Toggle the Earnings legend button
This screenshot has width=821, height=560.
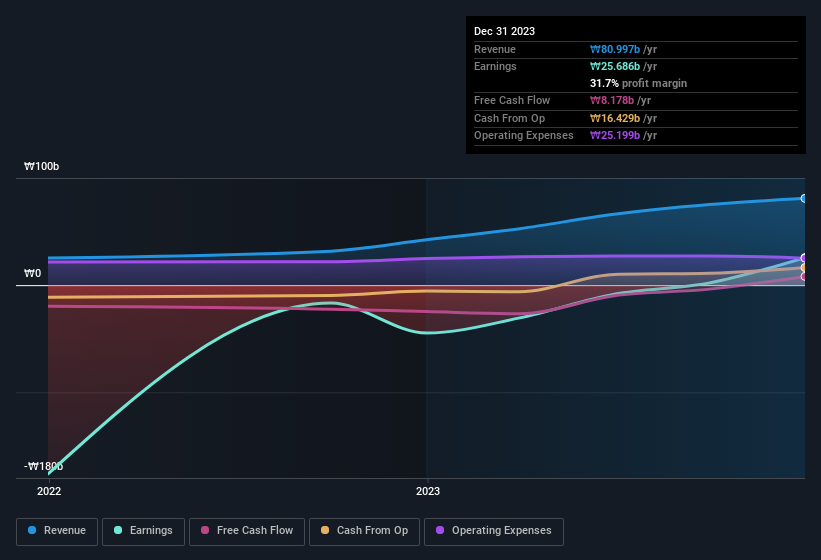(x=143, y=531)
